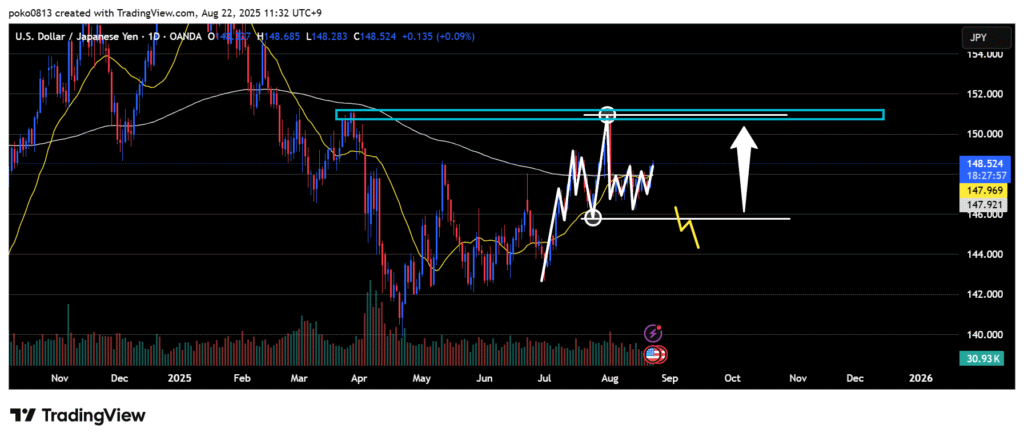Click the +0.135 (+0.09%) change value
The image size is (1024, 441).
click(439, 37)
